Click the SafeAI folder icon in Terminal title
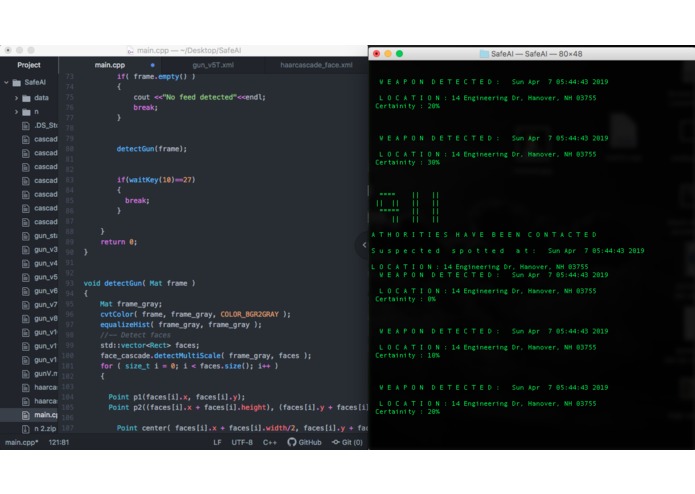This screenshot has width=695, height=494. click(484, 54)
